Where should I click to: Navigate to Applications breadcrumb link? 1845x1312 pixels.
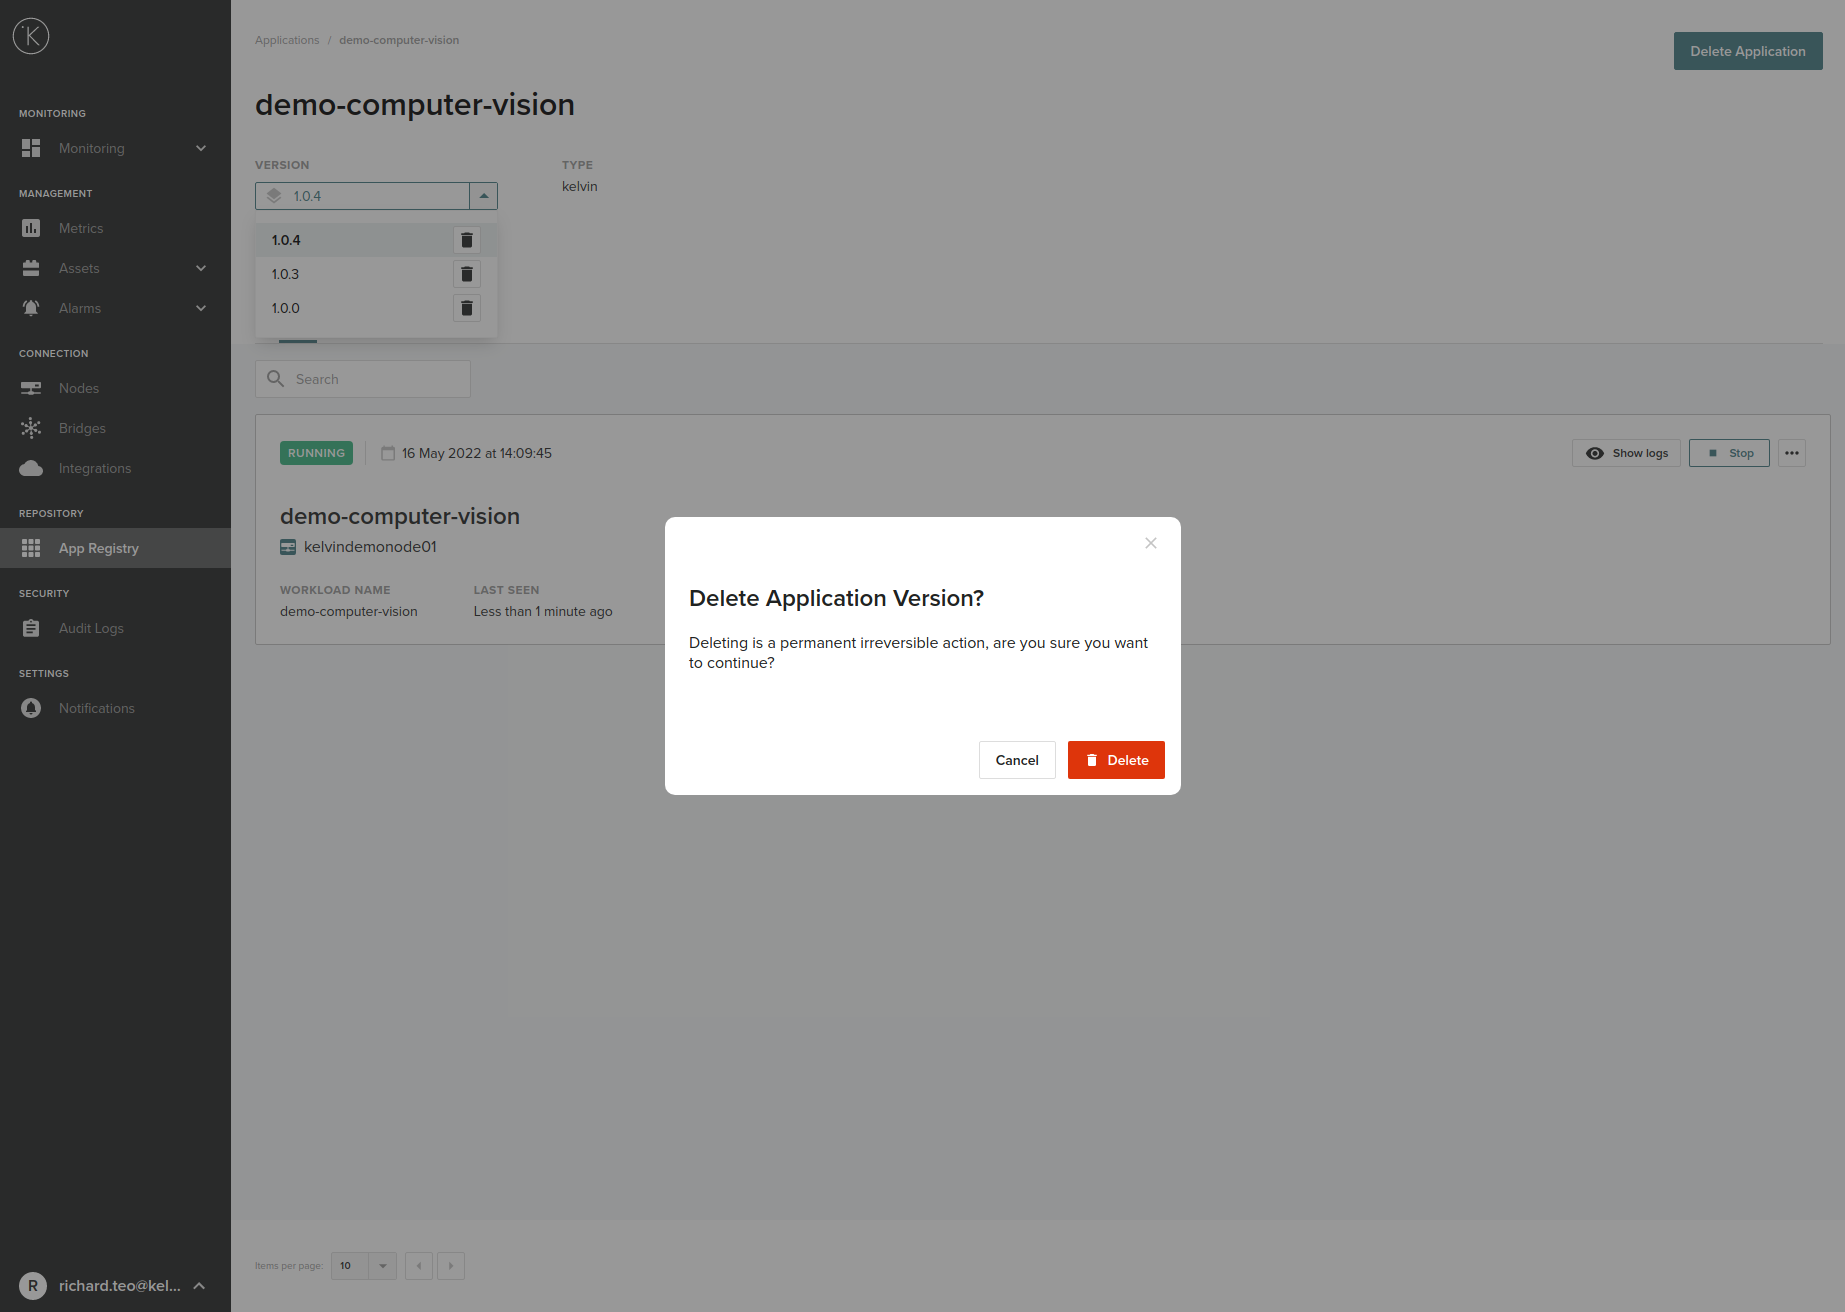[x=287, y=40]
